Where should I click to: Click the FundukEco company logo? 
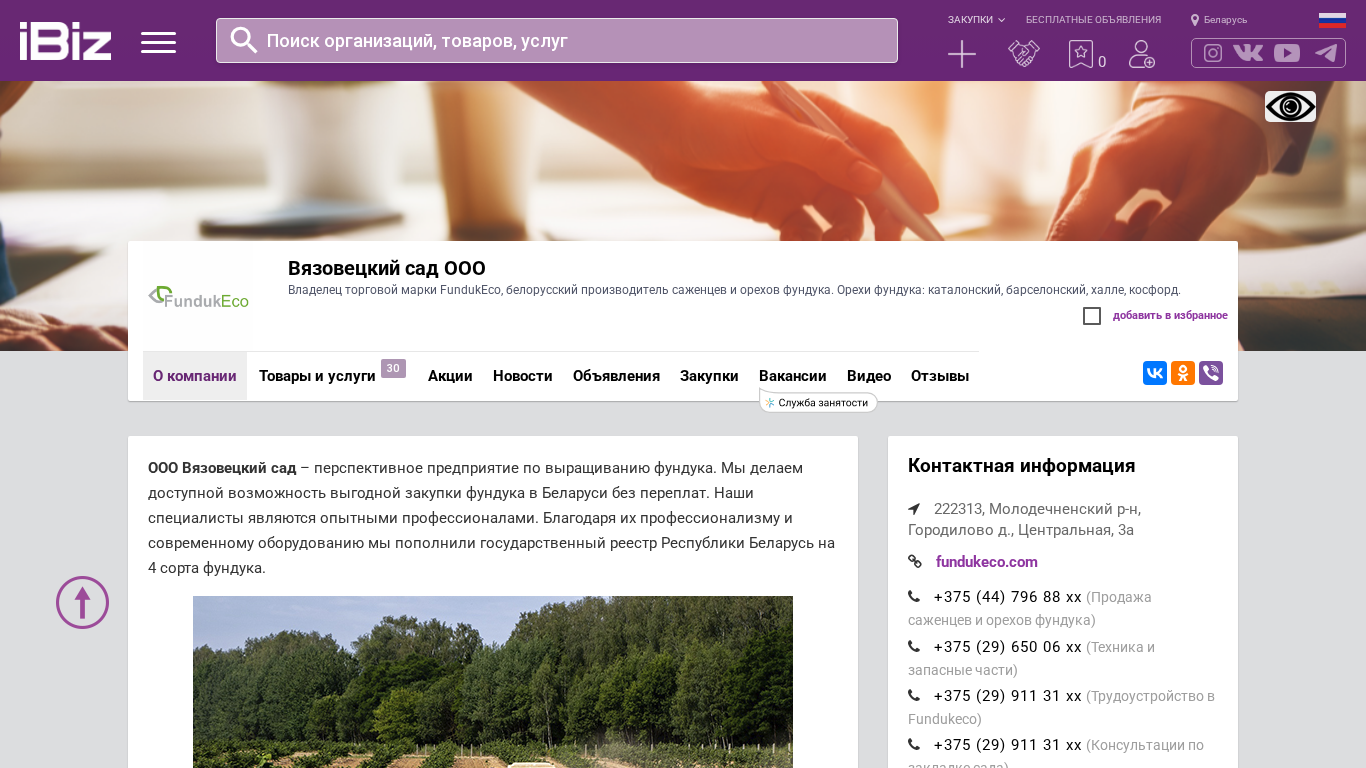(x=198, y=297)
